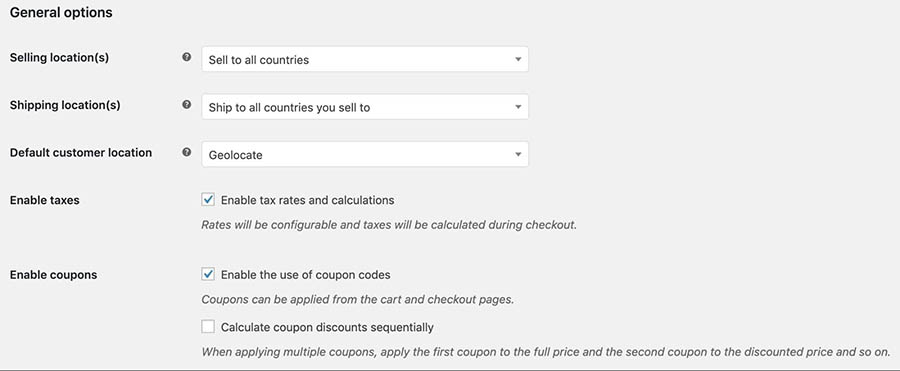Open the 'Sell to all countries' dropdown
The height and width of the screenshot is (371, 900).
click(365, 59)
